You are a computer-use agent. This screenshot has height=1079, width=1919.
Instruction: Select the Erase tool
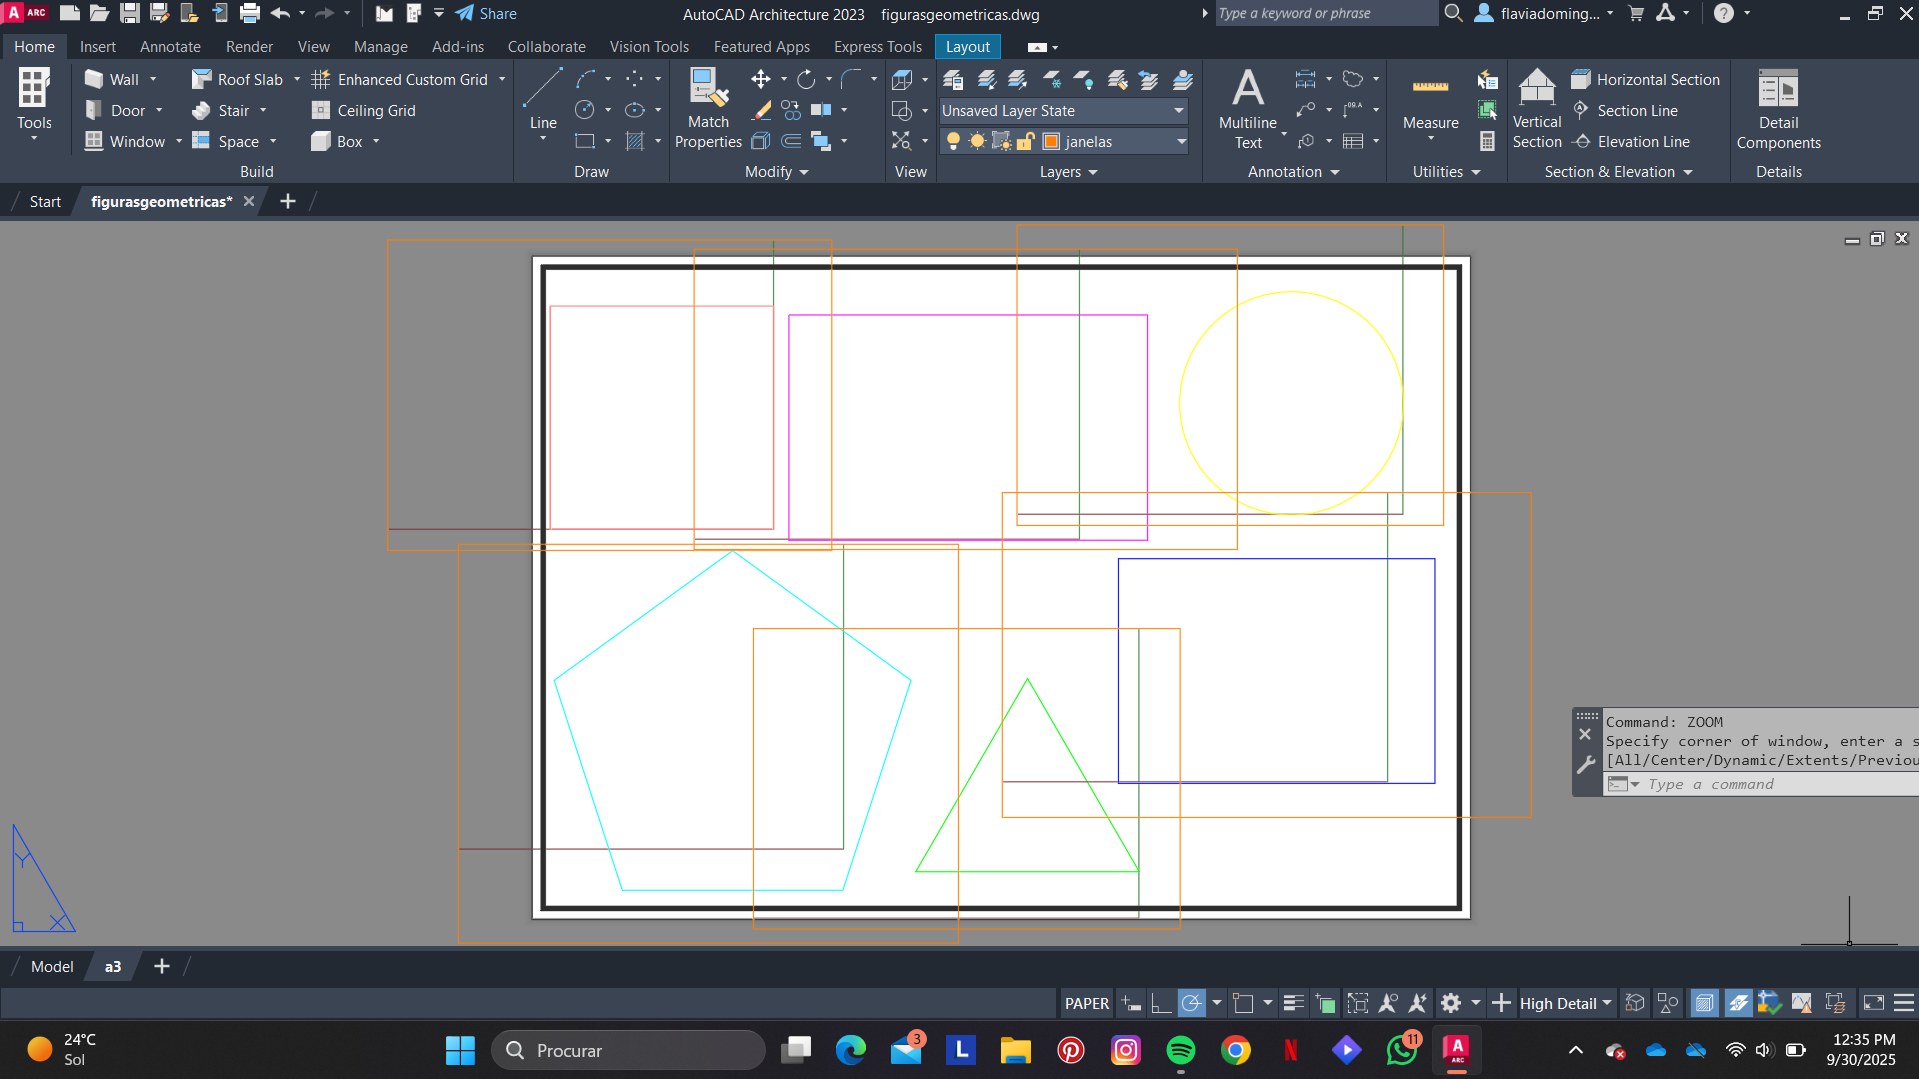point(761,111)
